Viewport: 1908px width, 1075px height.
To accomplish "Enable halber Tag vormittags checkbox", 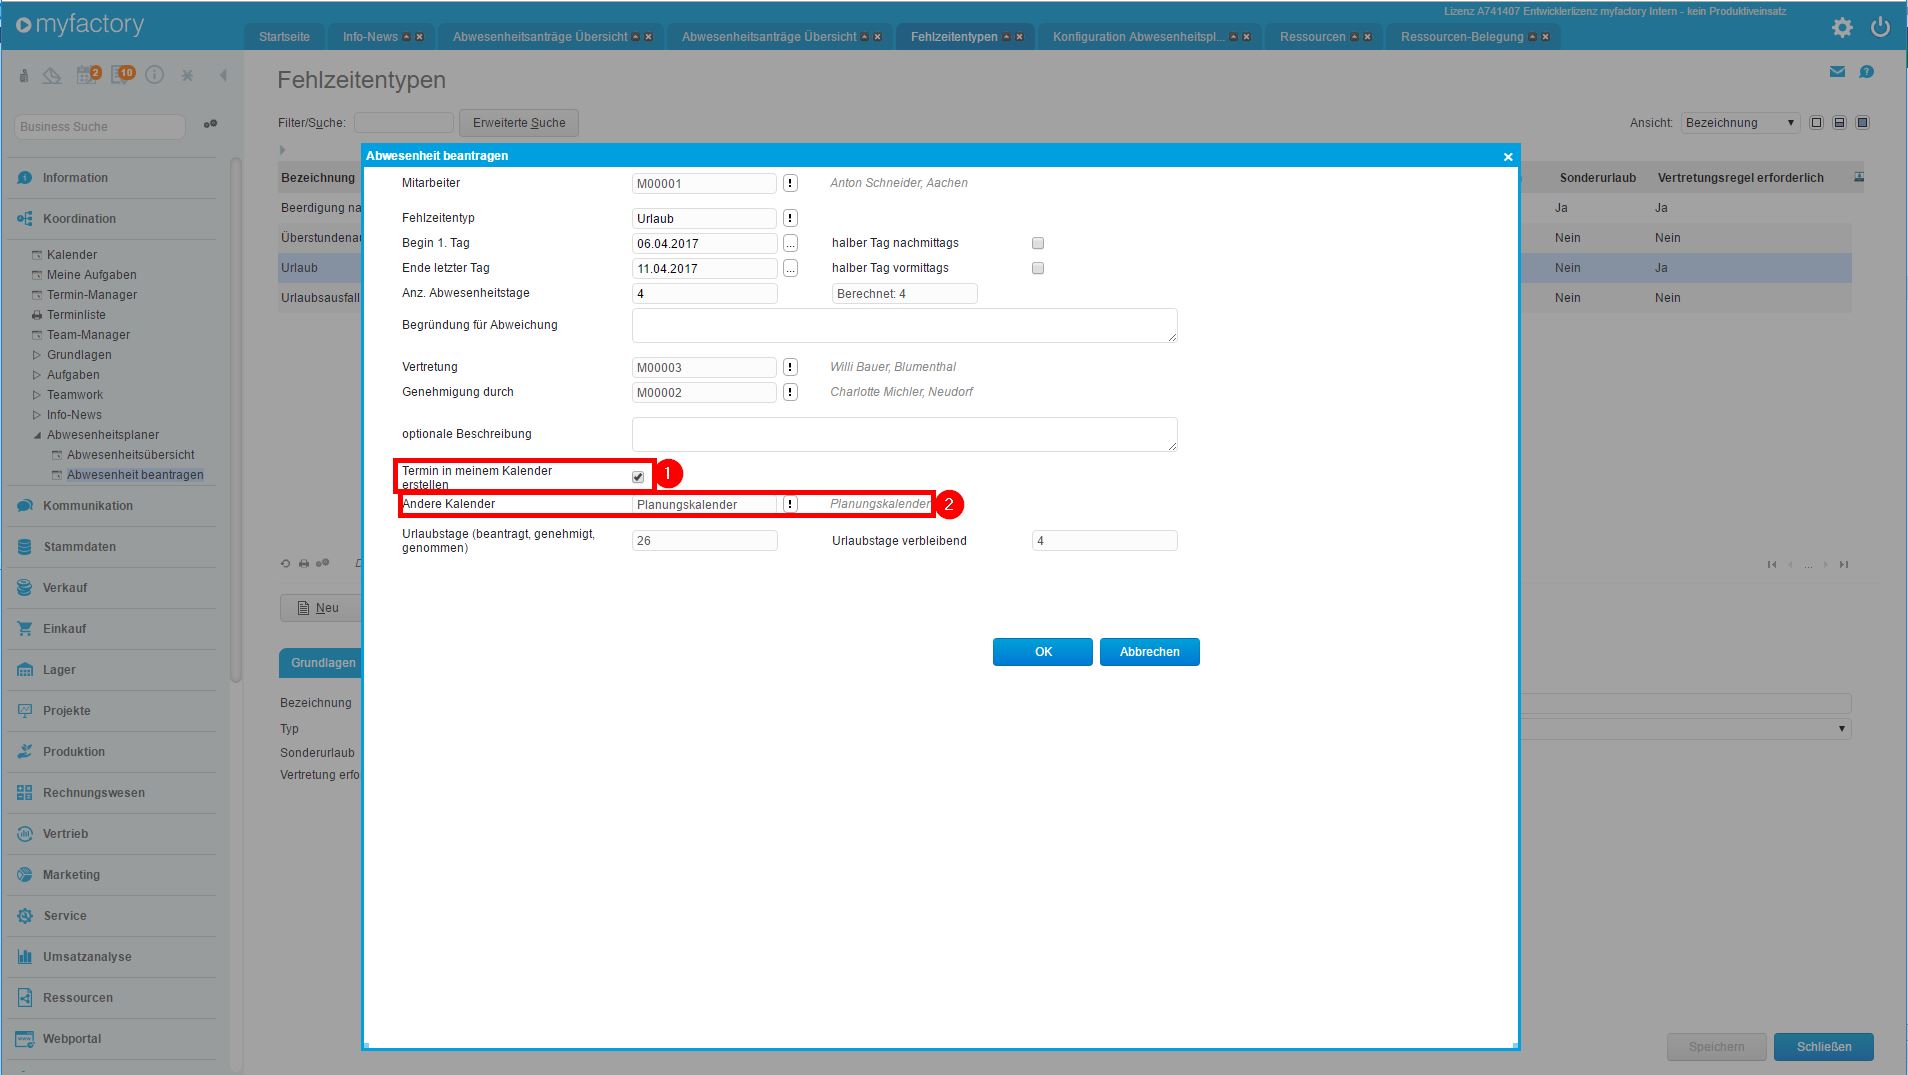I will tap(1038, 268).
